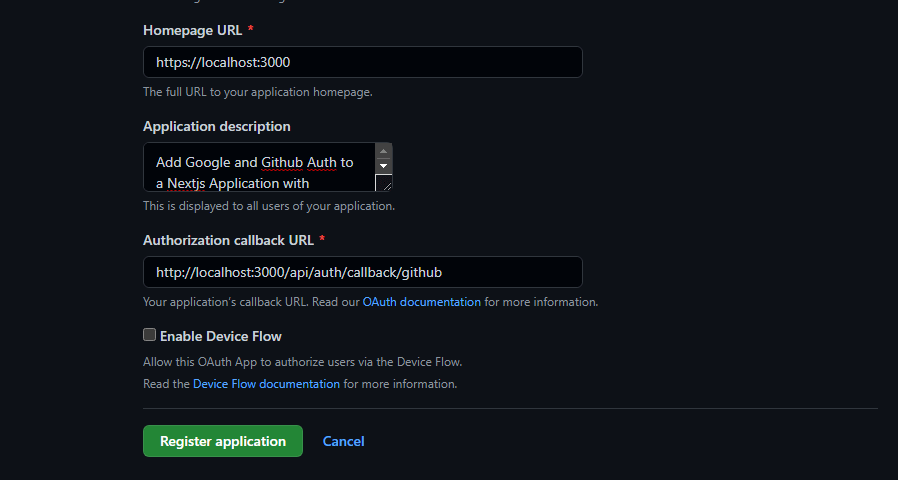
Task: Click the description textarea resize handle
Action: tap(384, 183)
